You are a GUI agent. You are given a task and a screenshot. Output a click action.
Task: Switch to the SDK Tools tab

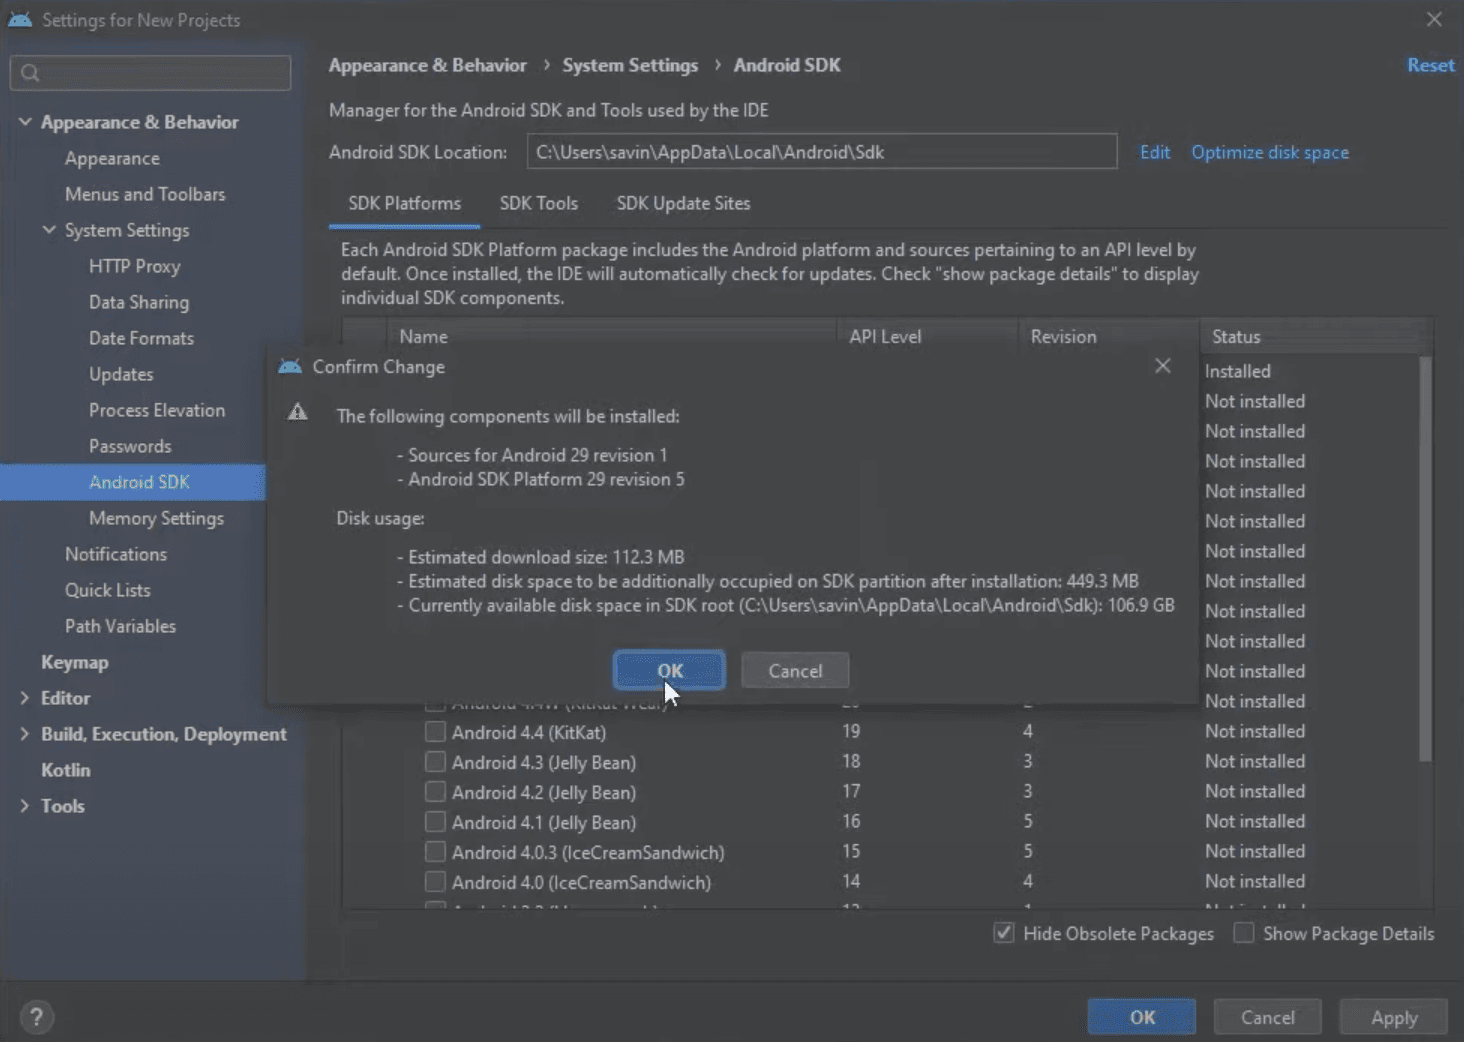pos(539,203)
